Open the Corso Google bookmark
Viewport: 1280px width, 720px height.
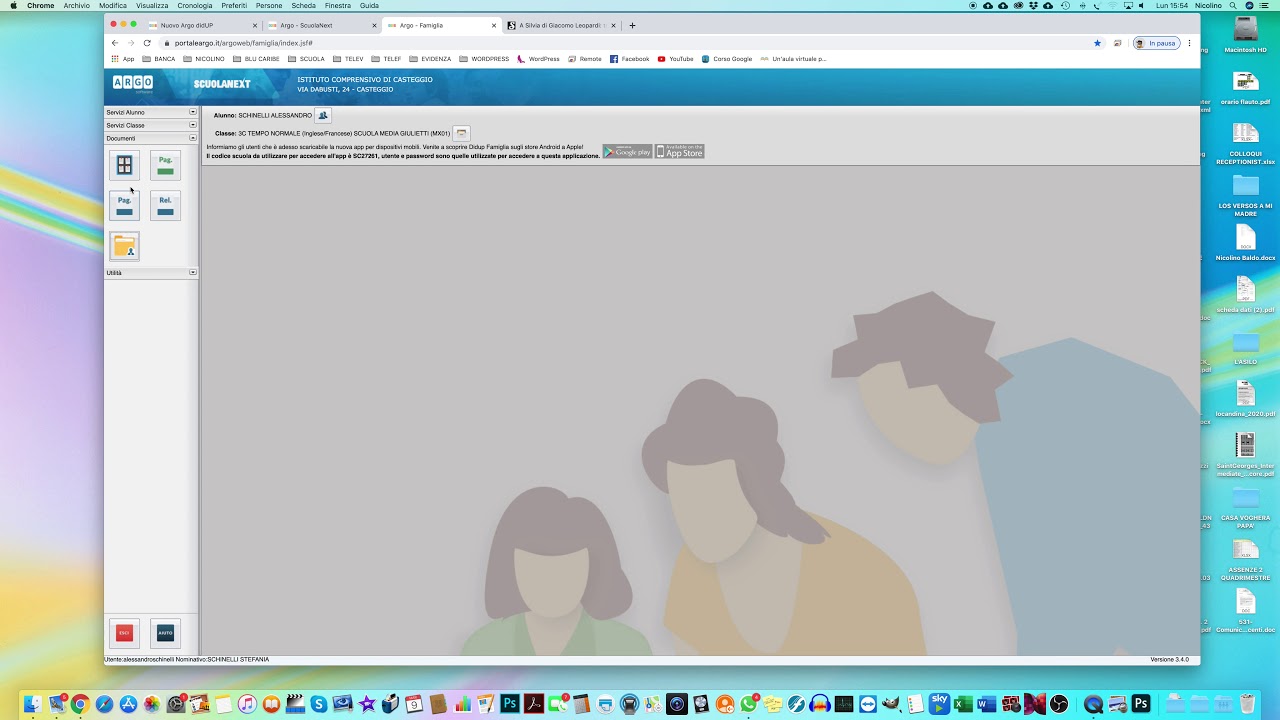(726, 59)
